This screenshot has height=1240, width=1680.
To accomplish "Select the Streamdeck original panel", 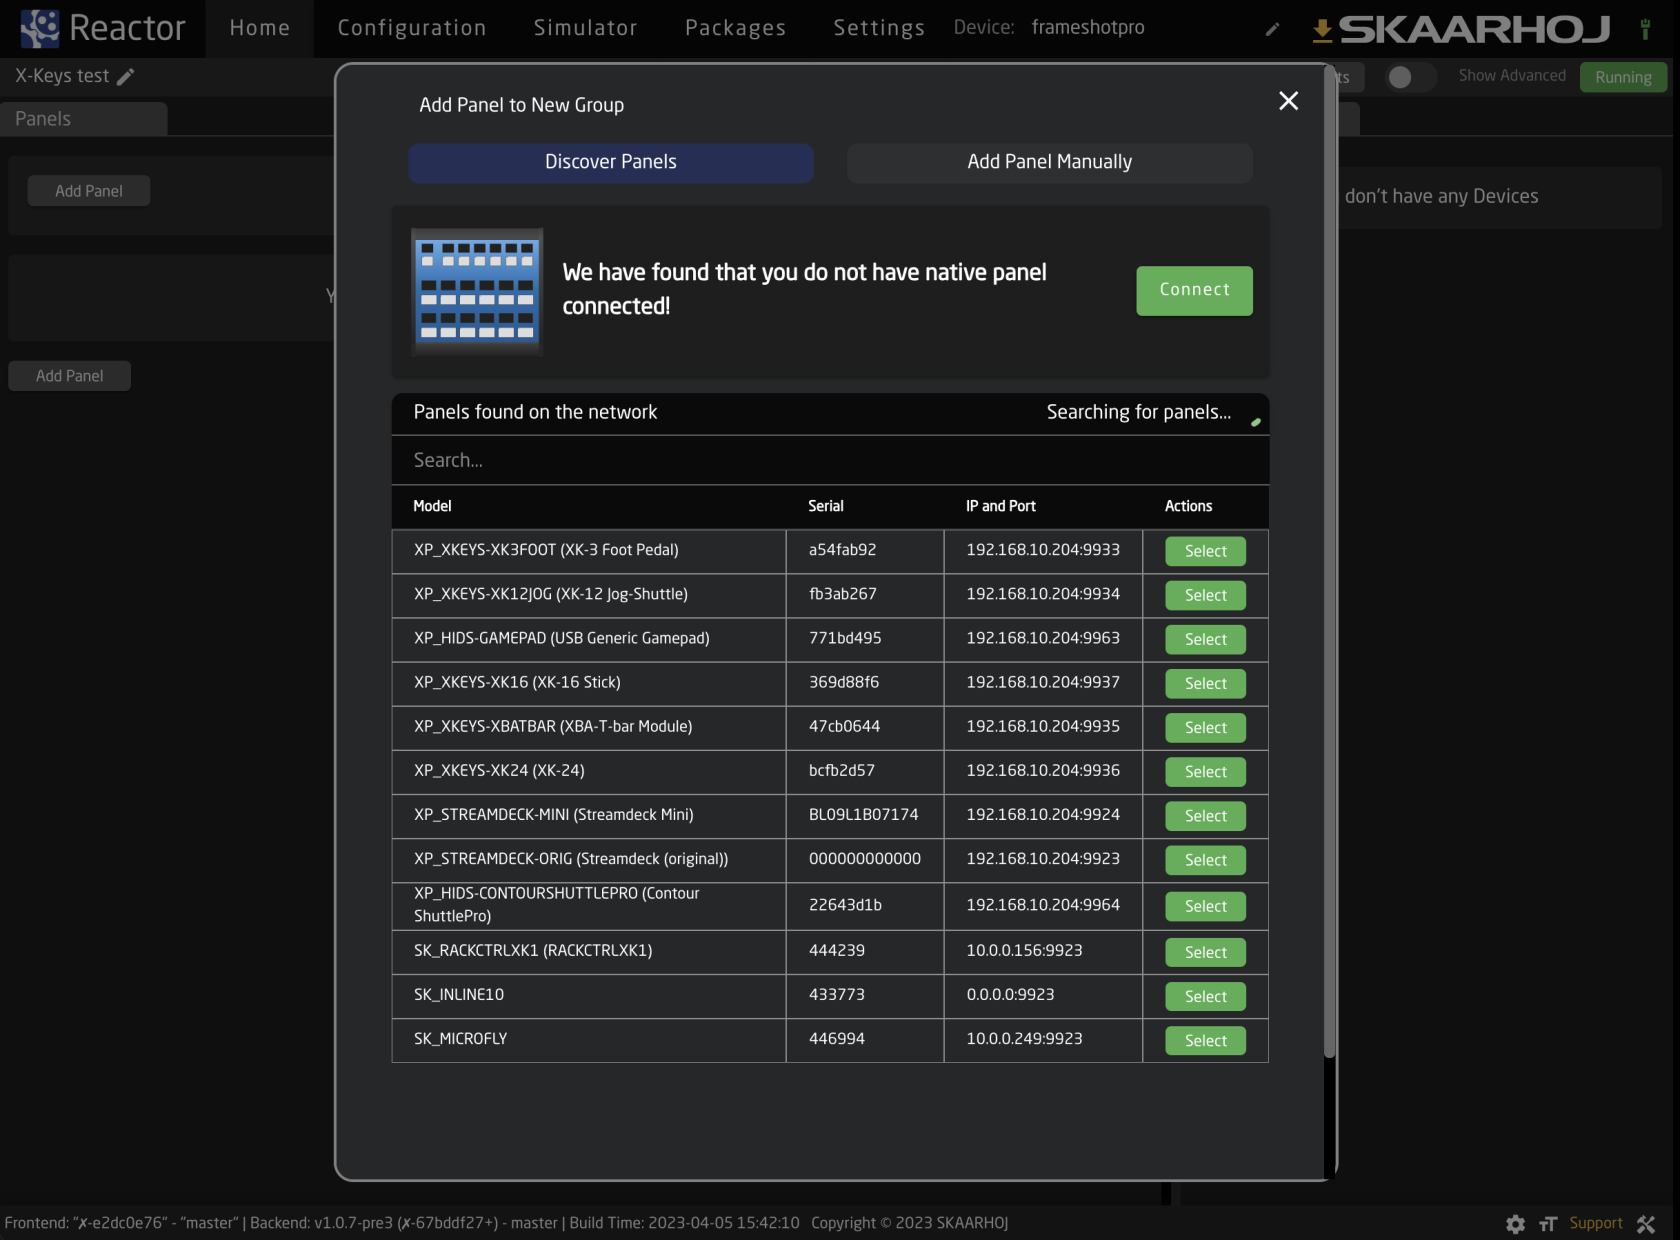I will 1206,859.
